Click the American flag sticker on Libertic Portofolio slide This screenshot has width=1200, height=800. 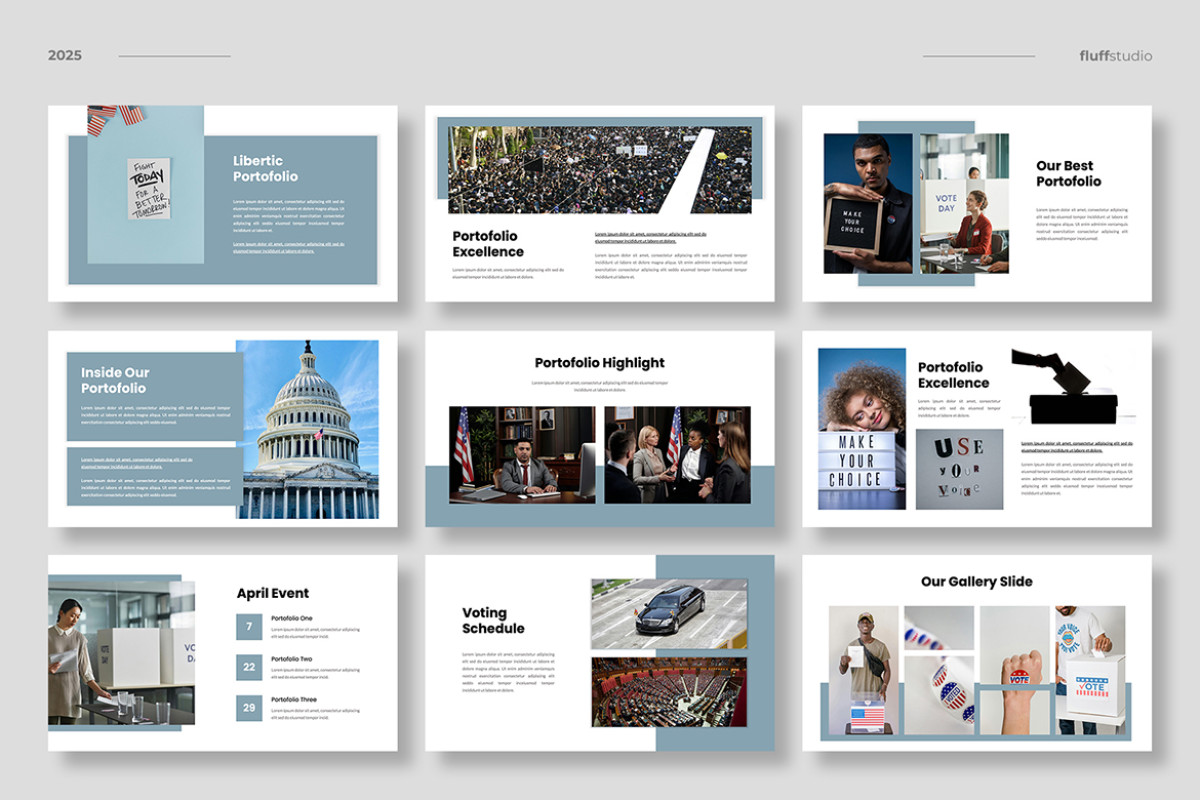coord(110,115)
